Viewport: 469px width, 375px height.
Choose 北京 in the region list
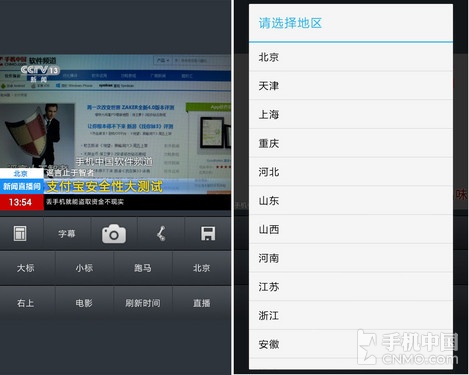[x=351, y=57]
